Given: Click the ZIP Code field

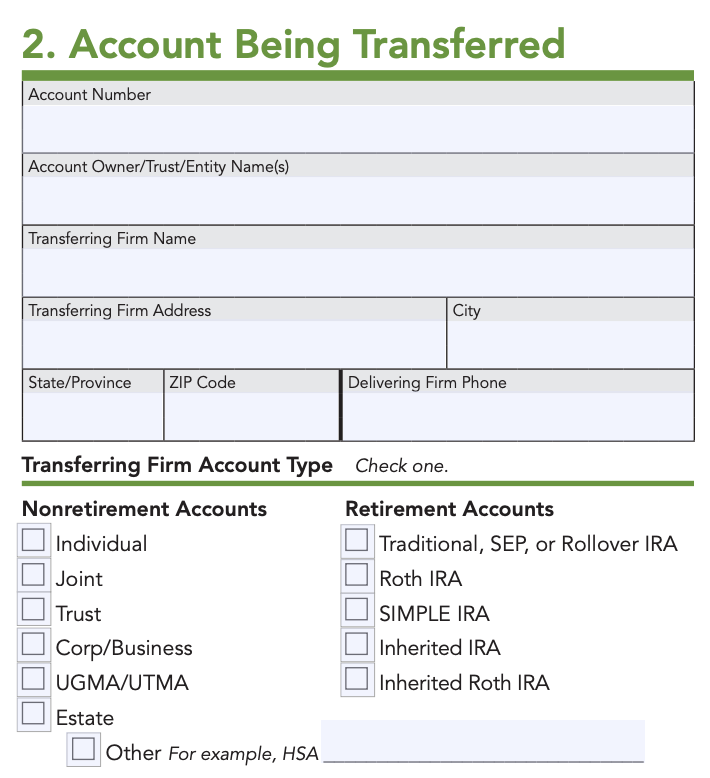Looking at the screenshot, I should pyautogui.click(x=252, y=417).
